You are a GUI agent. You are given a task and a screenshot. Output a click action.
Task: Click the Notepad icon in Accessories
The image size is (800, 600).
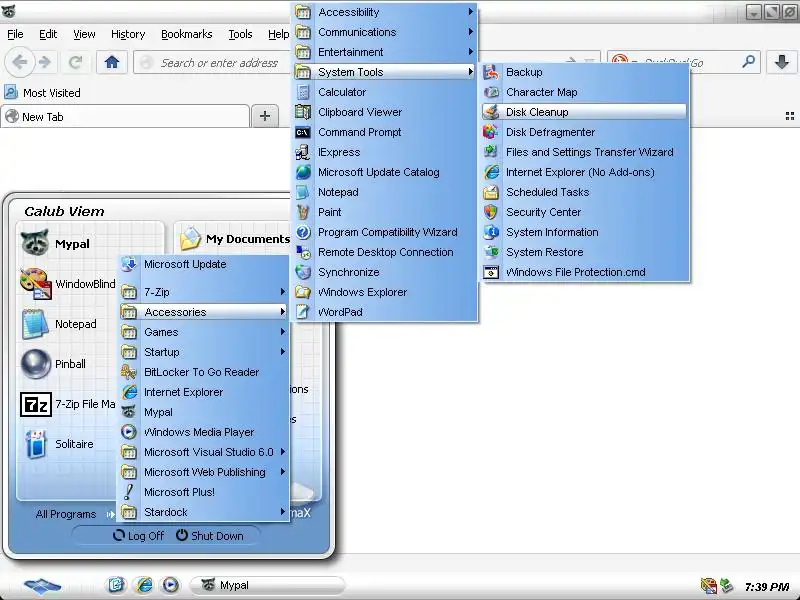point(303,192)
